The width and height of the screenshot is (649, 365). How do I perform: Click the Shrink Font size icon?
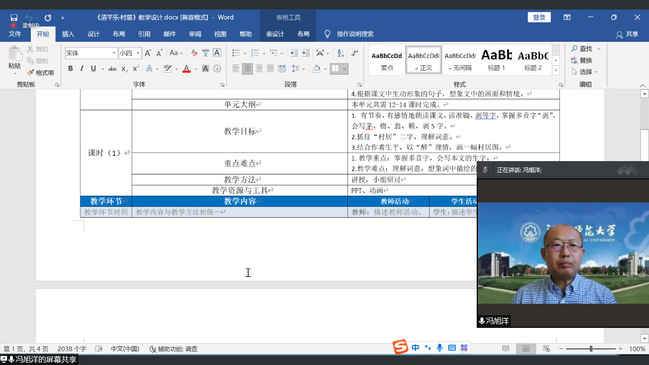pos(159,53)
